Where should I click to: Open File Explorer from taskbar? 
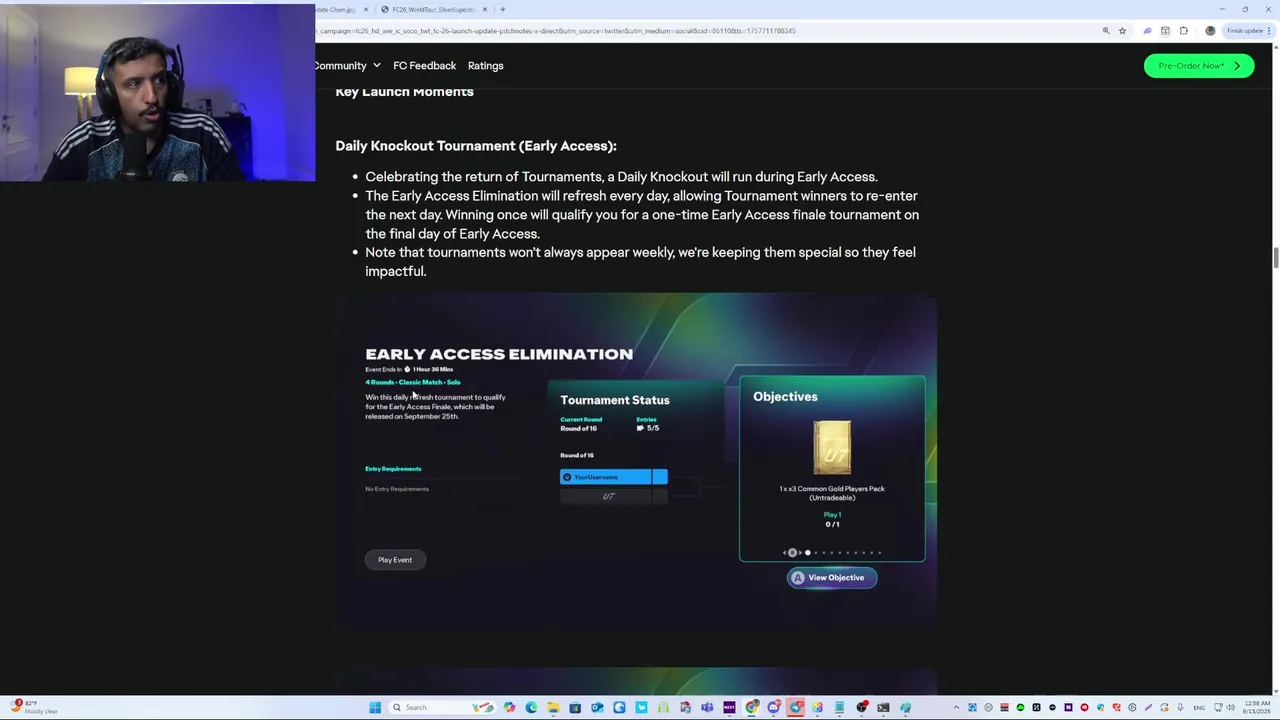click(x=553, y=707)
